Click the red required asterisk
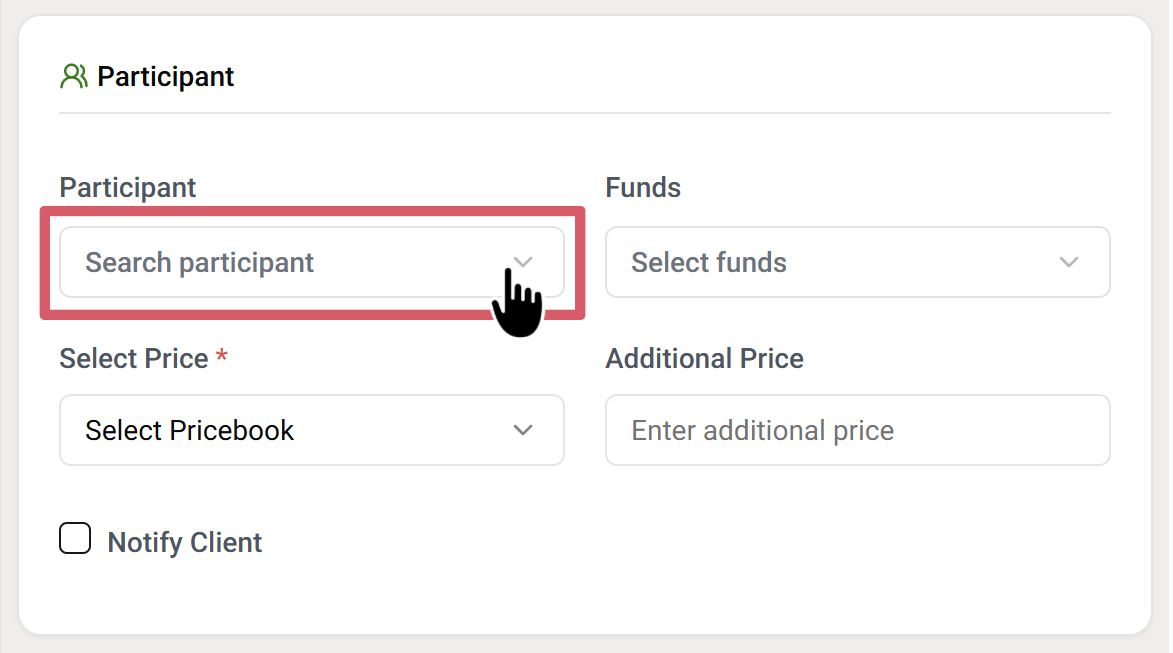This screenshot has width=1173, height=653. click(222, 358)
